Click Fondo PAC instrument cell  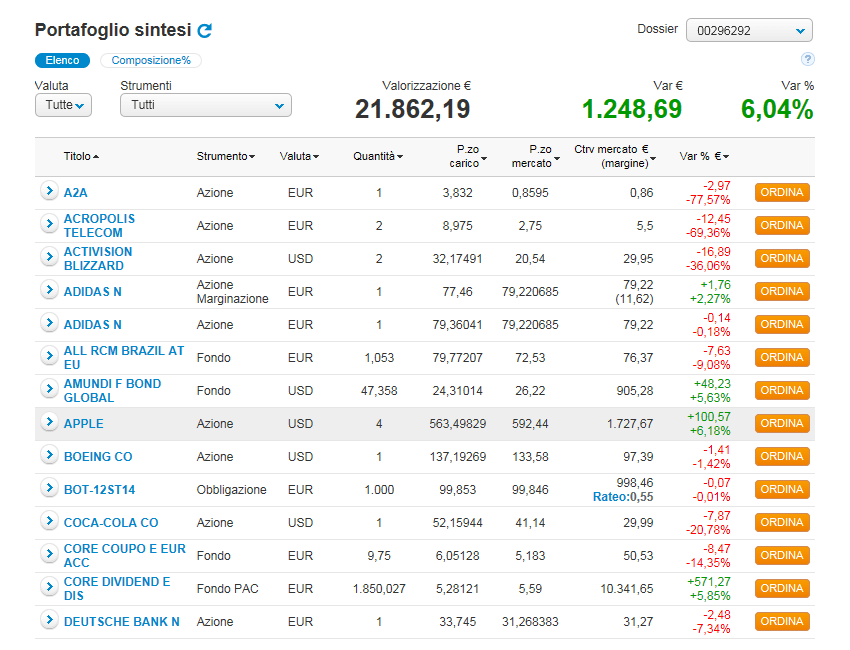click(227, 589)
